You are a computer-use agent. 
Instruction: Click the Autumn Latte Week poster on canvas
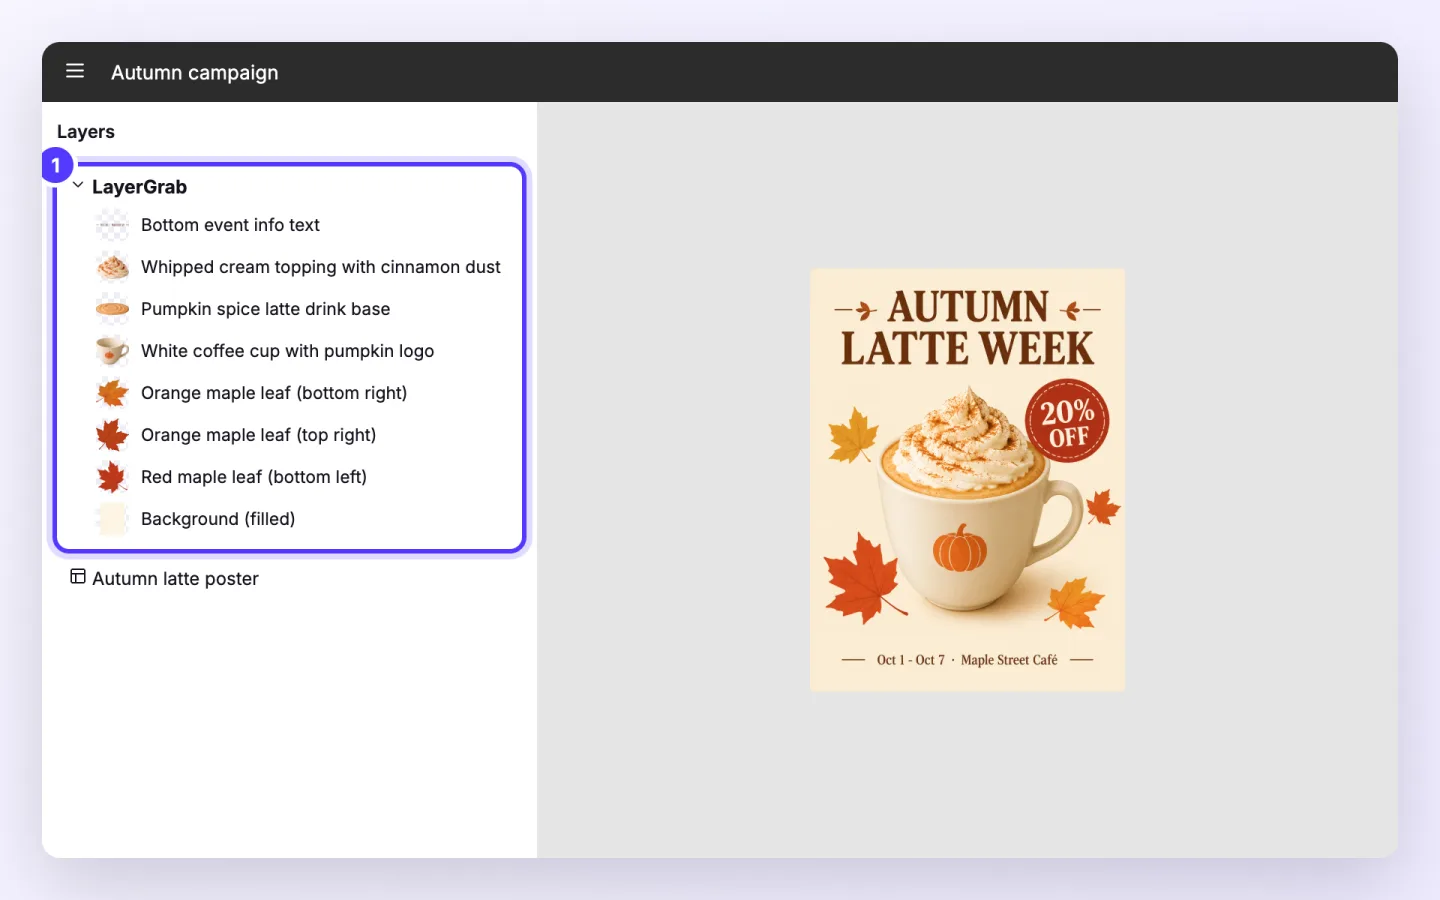[x=967, y=480]
